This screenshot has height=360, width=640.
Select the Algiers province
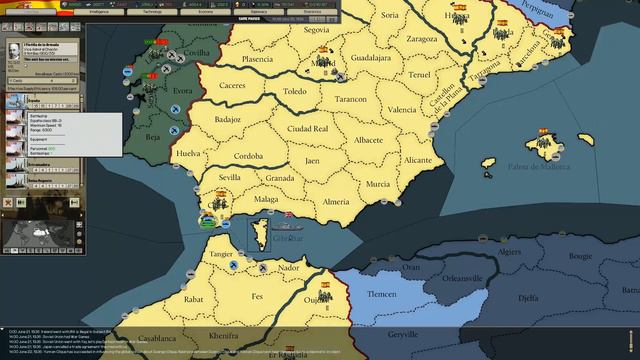click(509, 252)
